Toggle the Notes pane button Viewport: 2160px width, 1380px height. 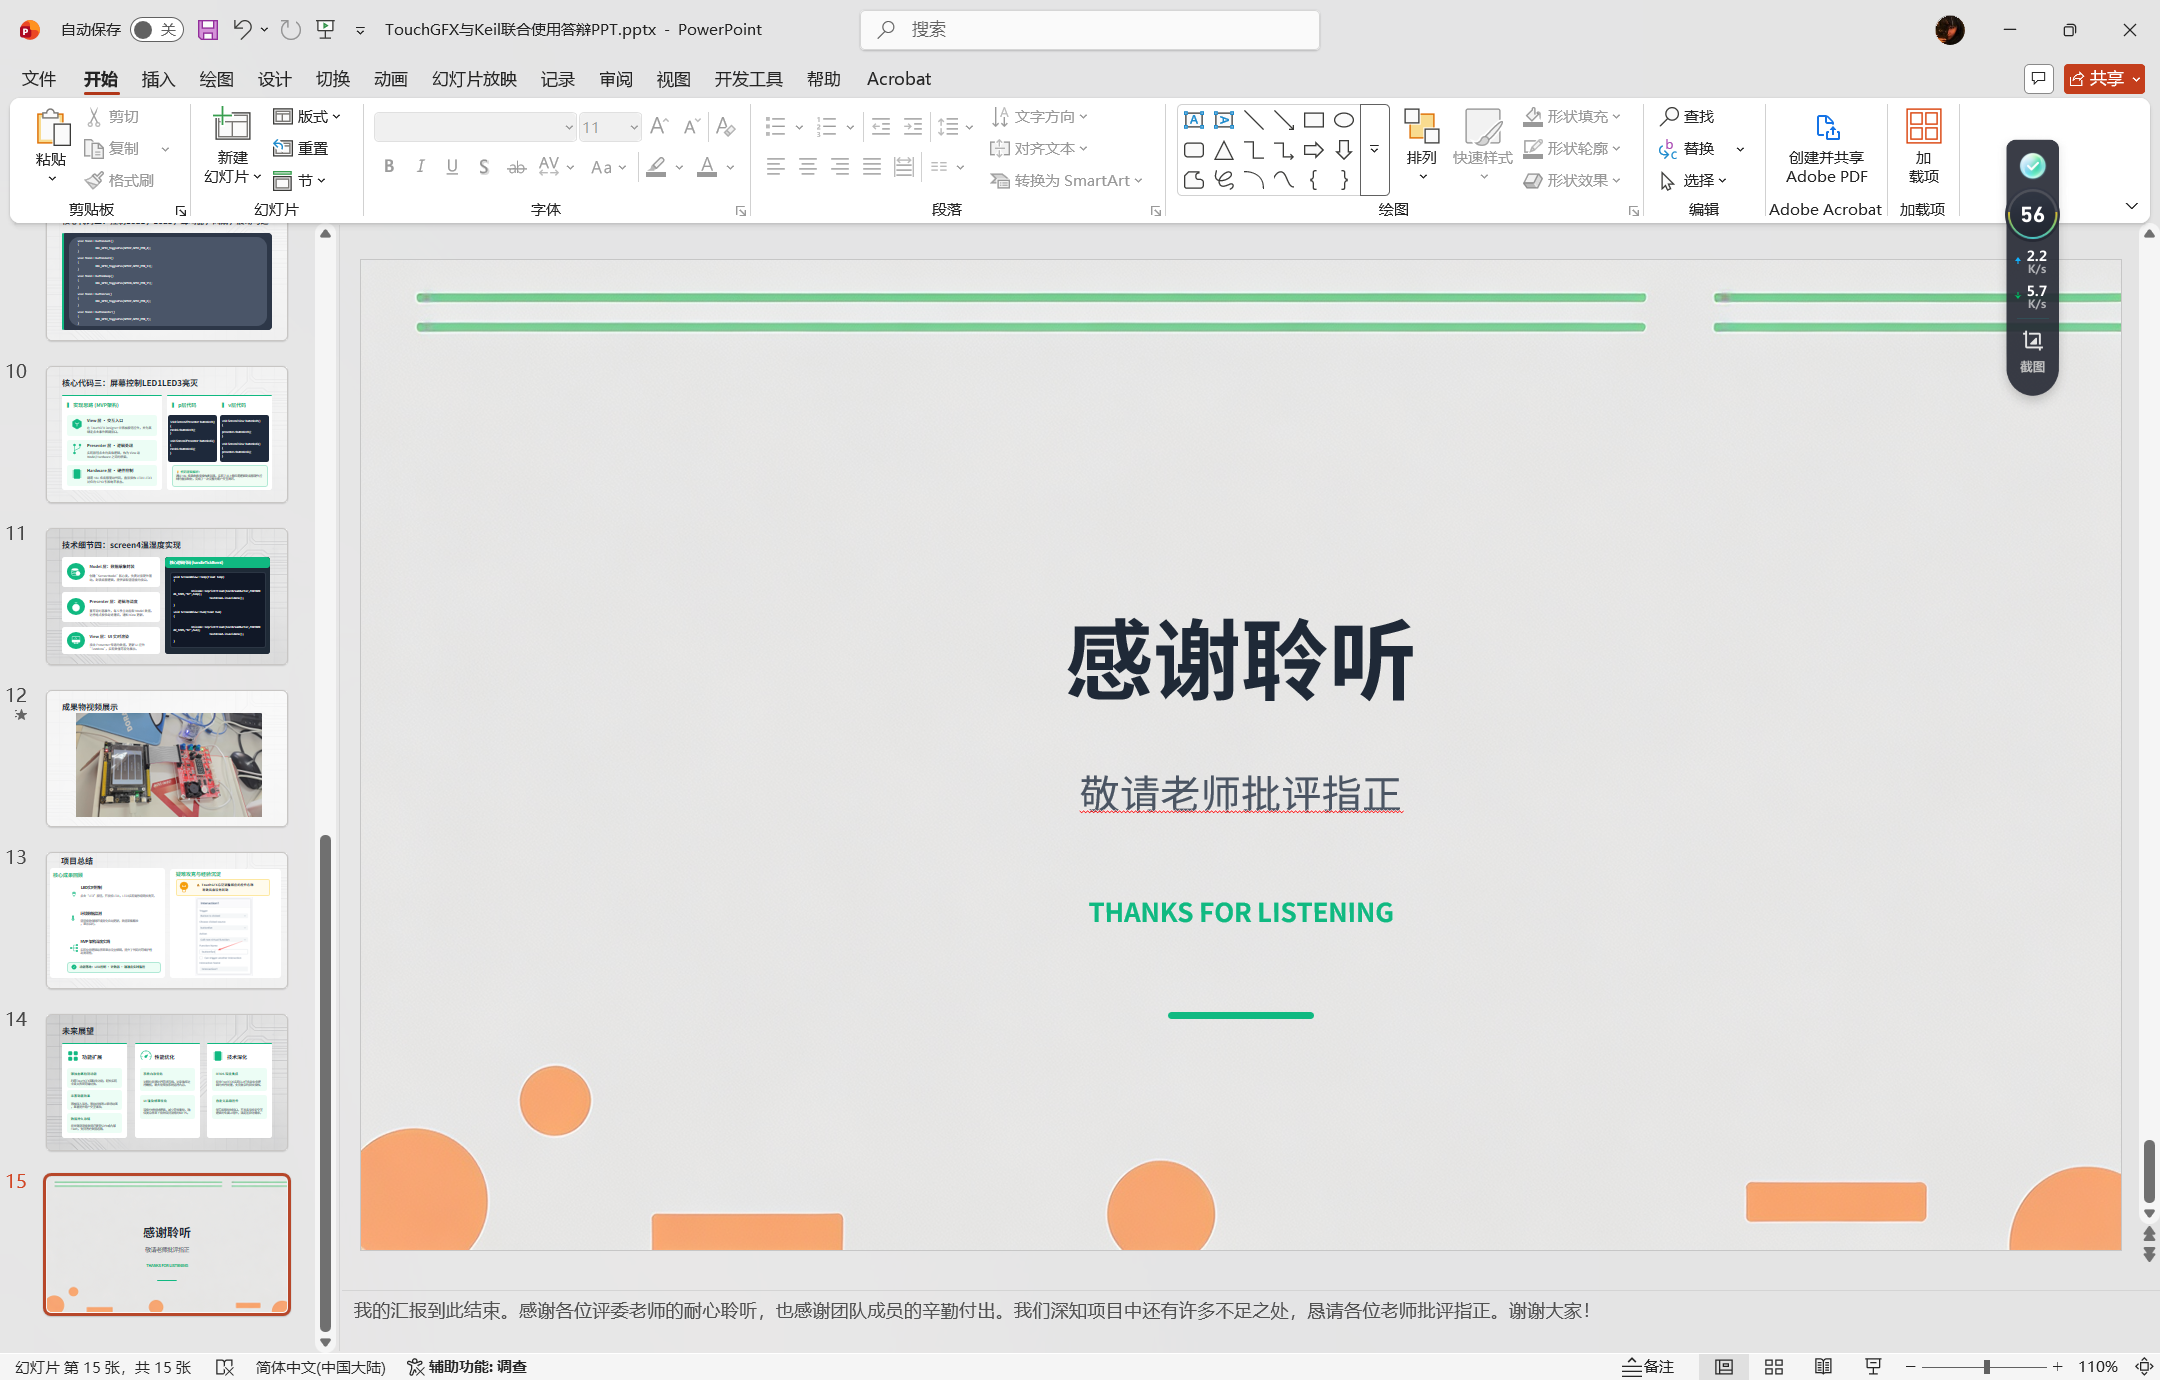click(x=1648, y=1367)
